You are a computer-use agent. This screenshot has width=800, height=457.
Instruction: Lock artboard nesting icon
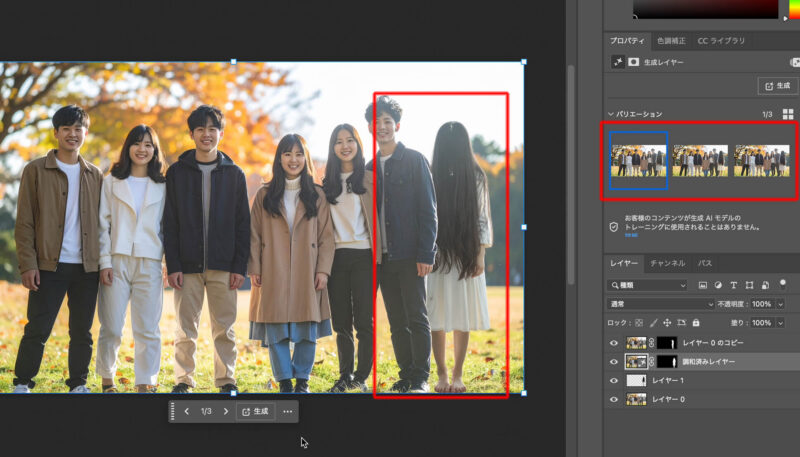pyautogui.click(x=681, y=323)
